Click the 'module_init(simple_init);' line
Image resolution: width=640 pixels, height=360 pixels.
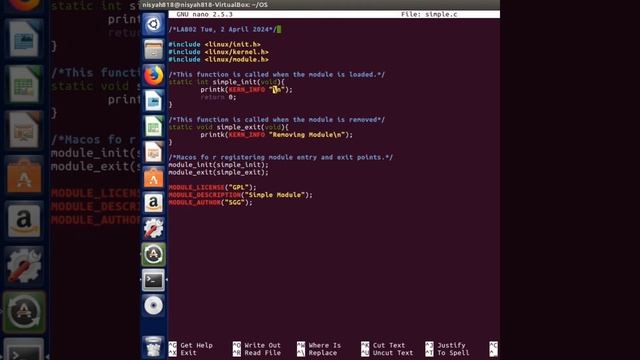tap(218, 165)
